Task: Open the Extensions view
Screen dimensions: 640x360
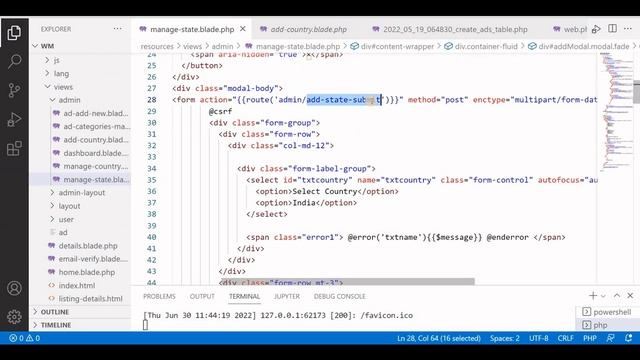Action: (x=14, y=149)
